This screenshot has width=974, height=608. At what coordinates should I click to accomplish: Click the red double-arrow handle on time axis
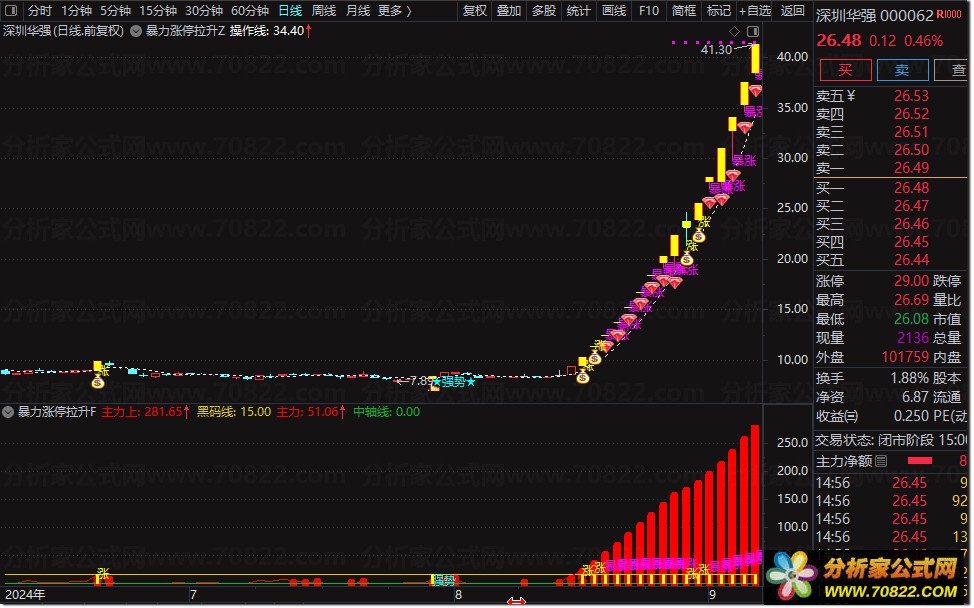point(516,602)
